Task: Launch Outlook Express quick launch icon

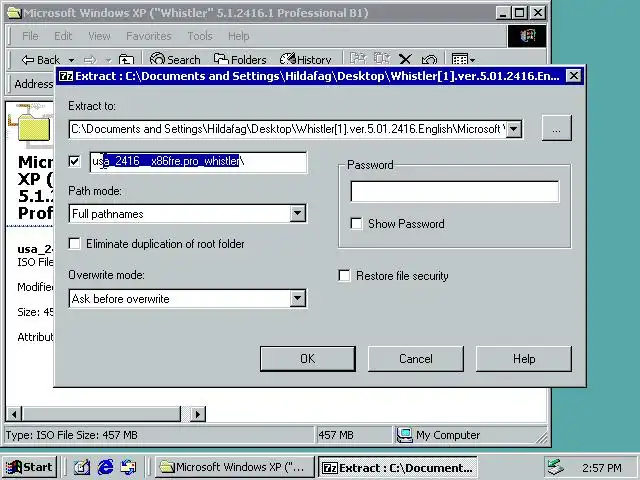Action: coord(129,467)
